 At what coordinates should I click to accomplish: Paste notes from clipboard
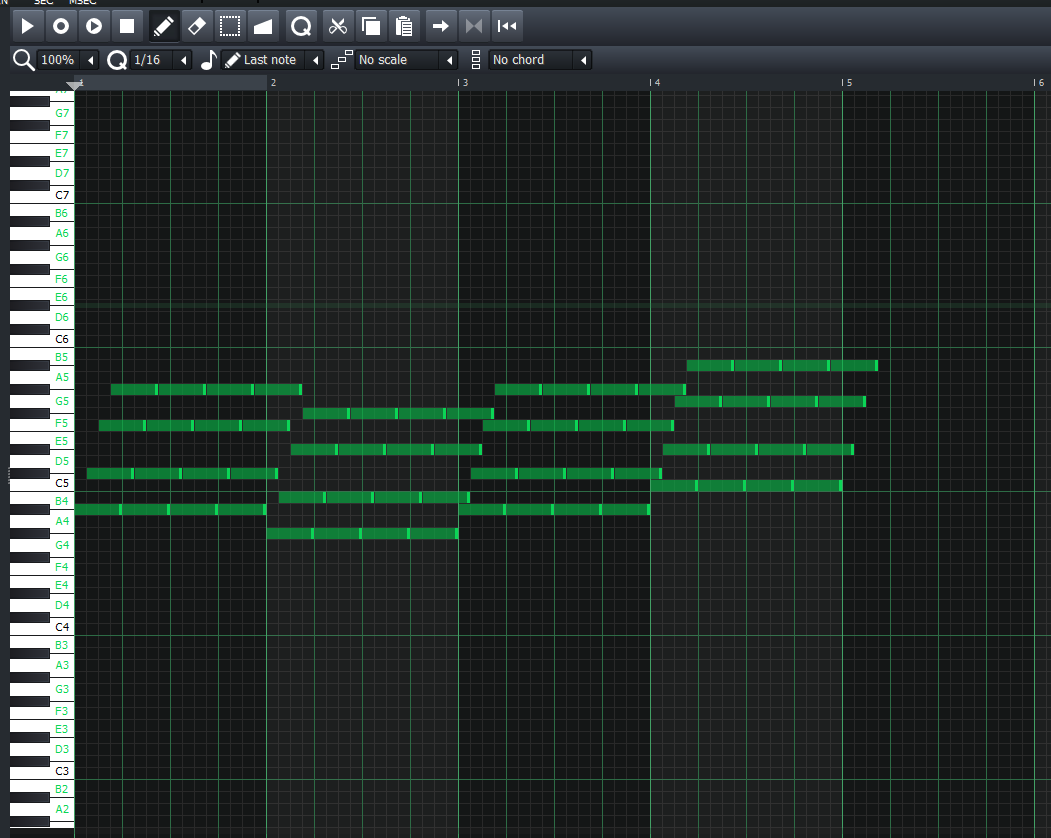(404, 26)
